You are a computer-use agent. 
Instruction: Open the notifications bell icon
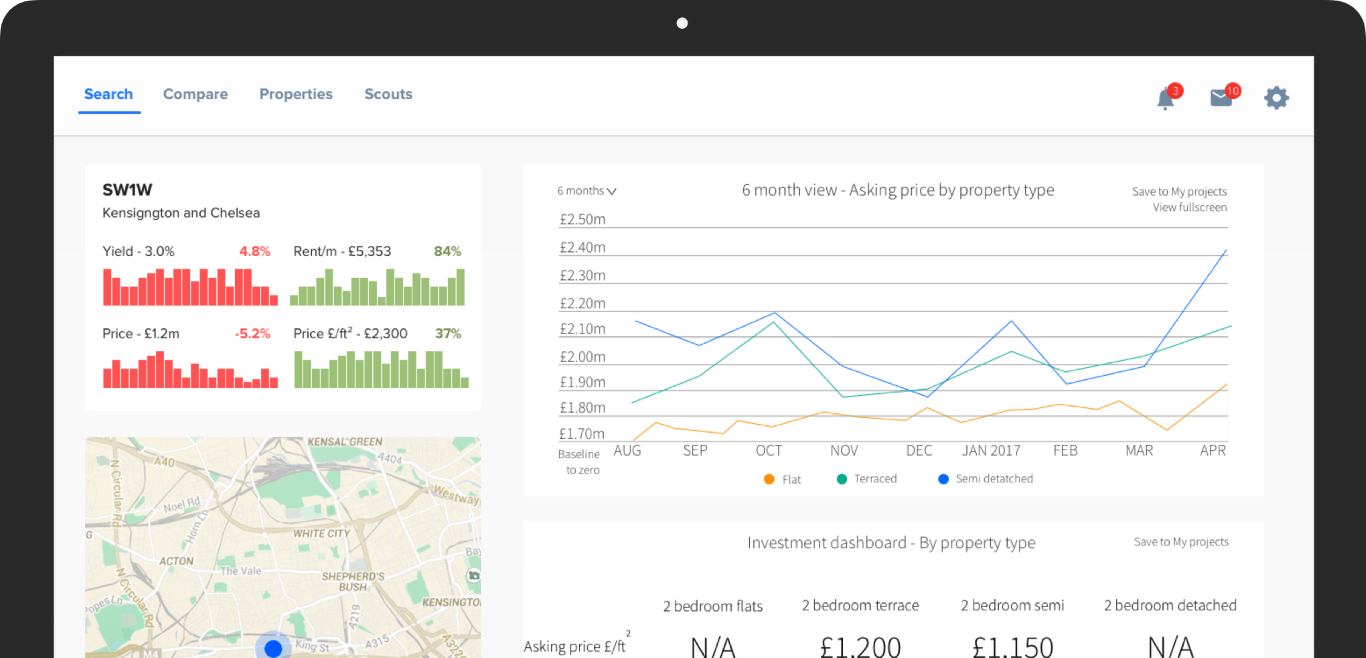tap(1165, 98)
